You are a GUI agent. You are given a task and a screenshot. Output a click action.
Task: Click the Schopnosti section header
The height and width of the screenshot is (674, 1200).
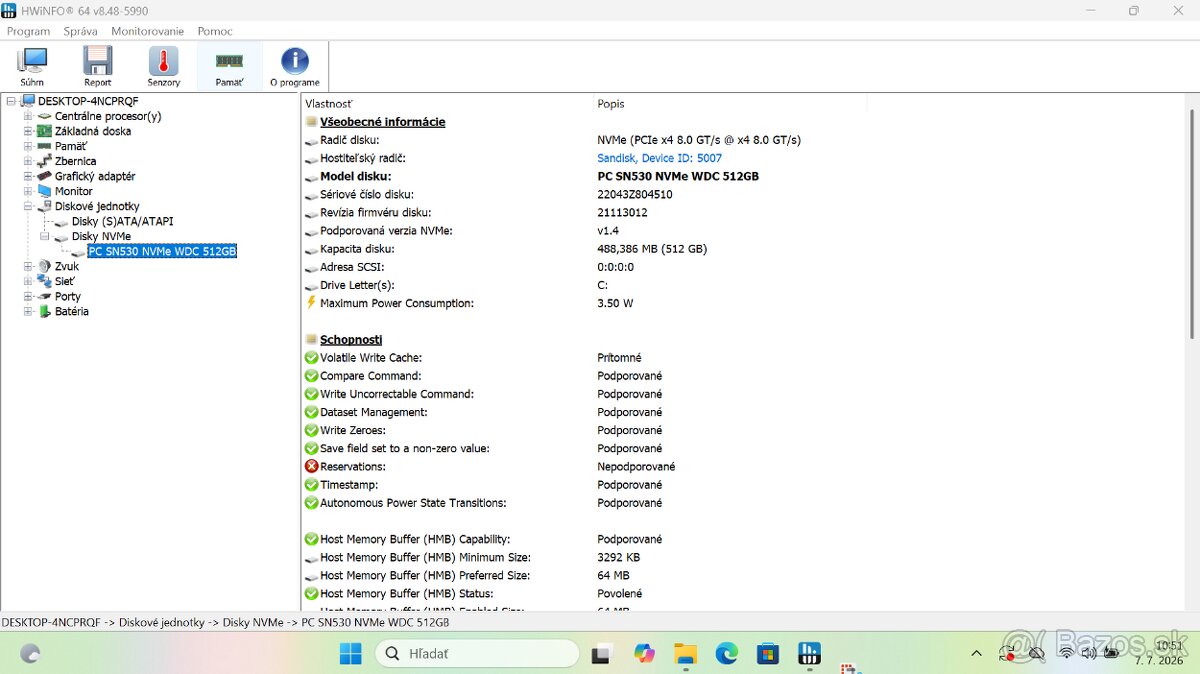point(351,340)
